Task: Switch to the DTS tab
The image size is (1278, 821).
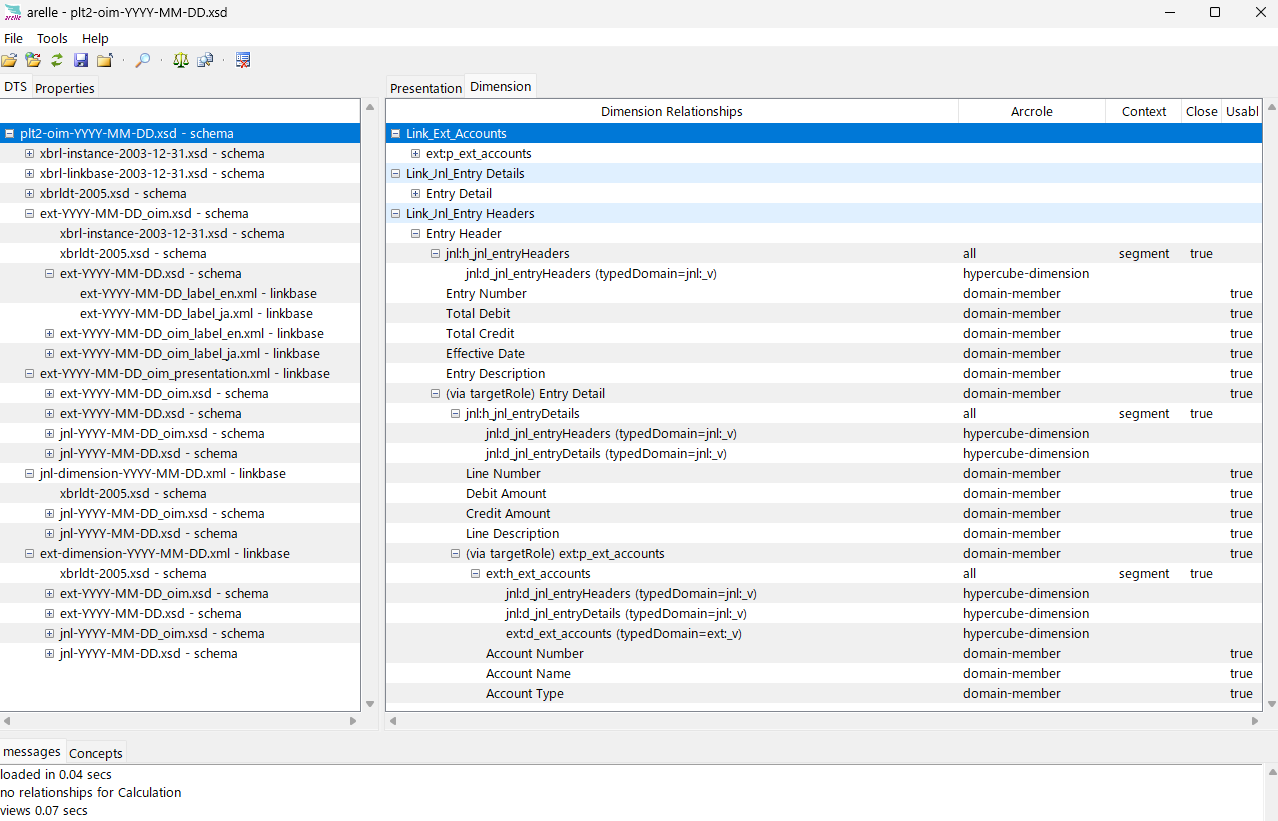Action: (15, 87)
